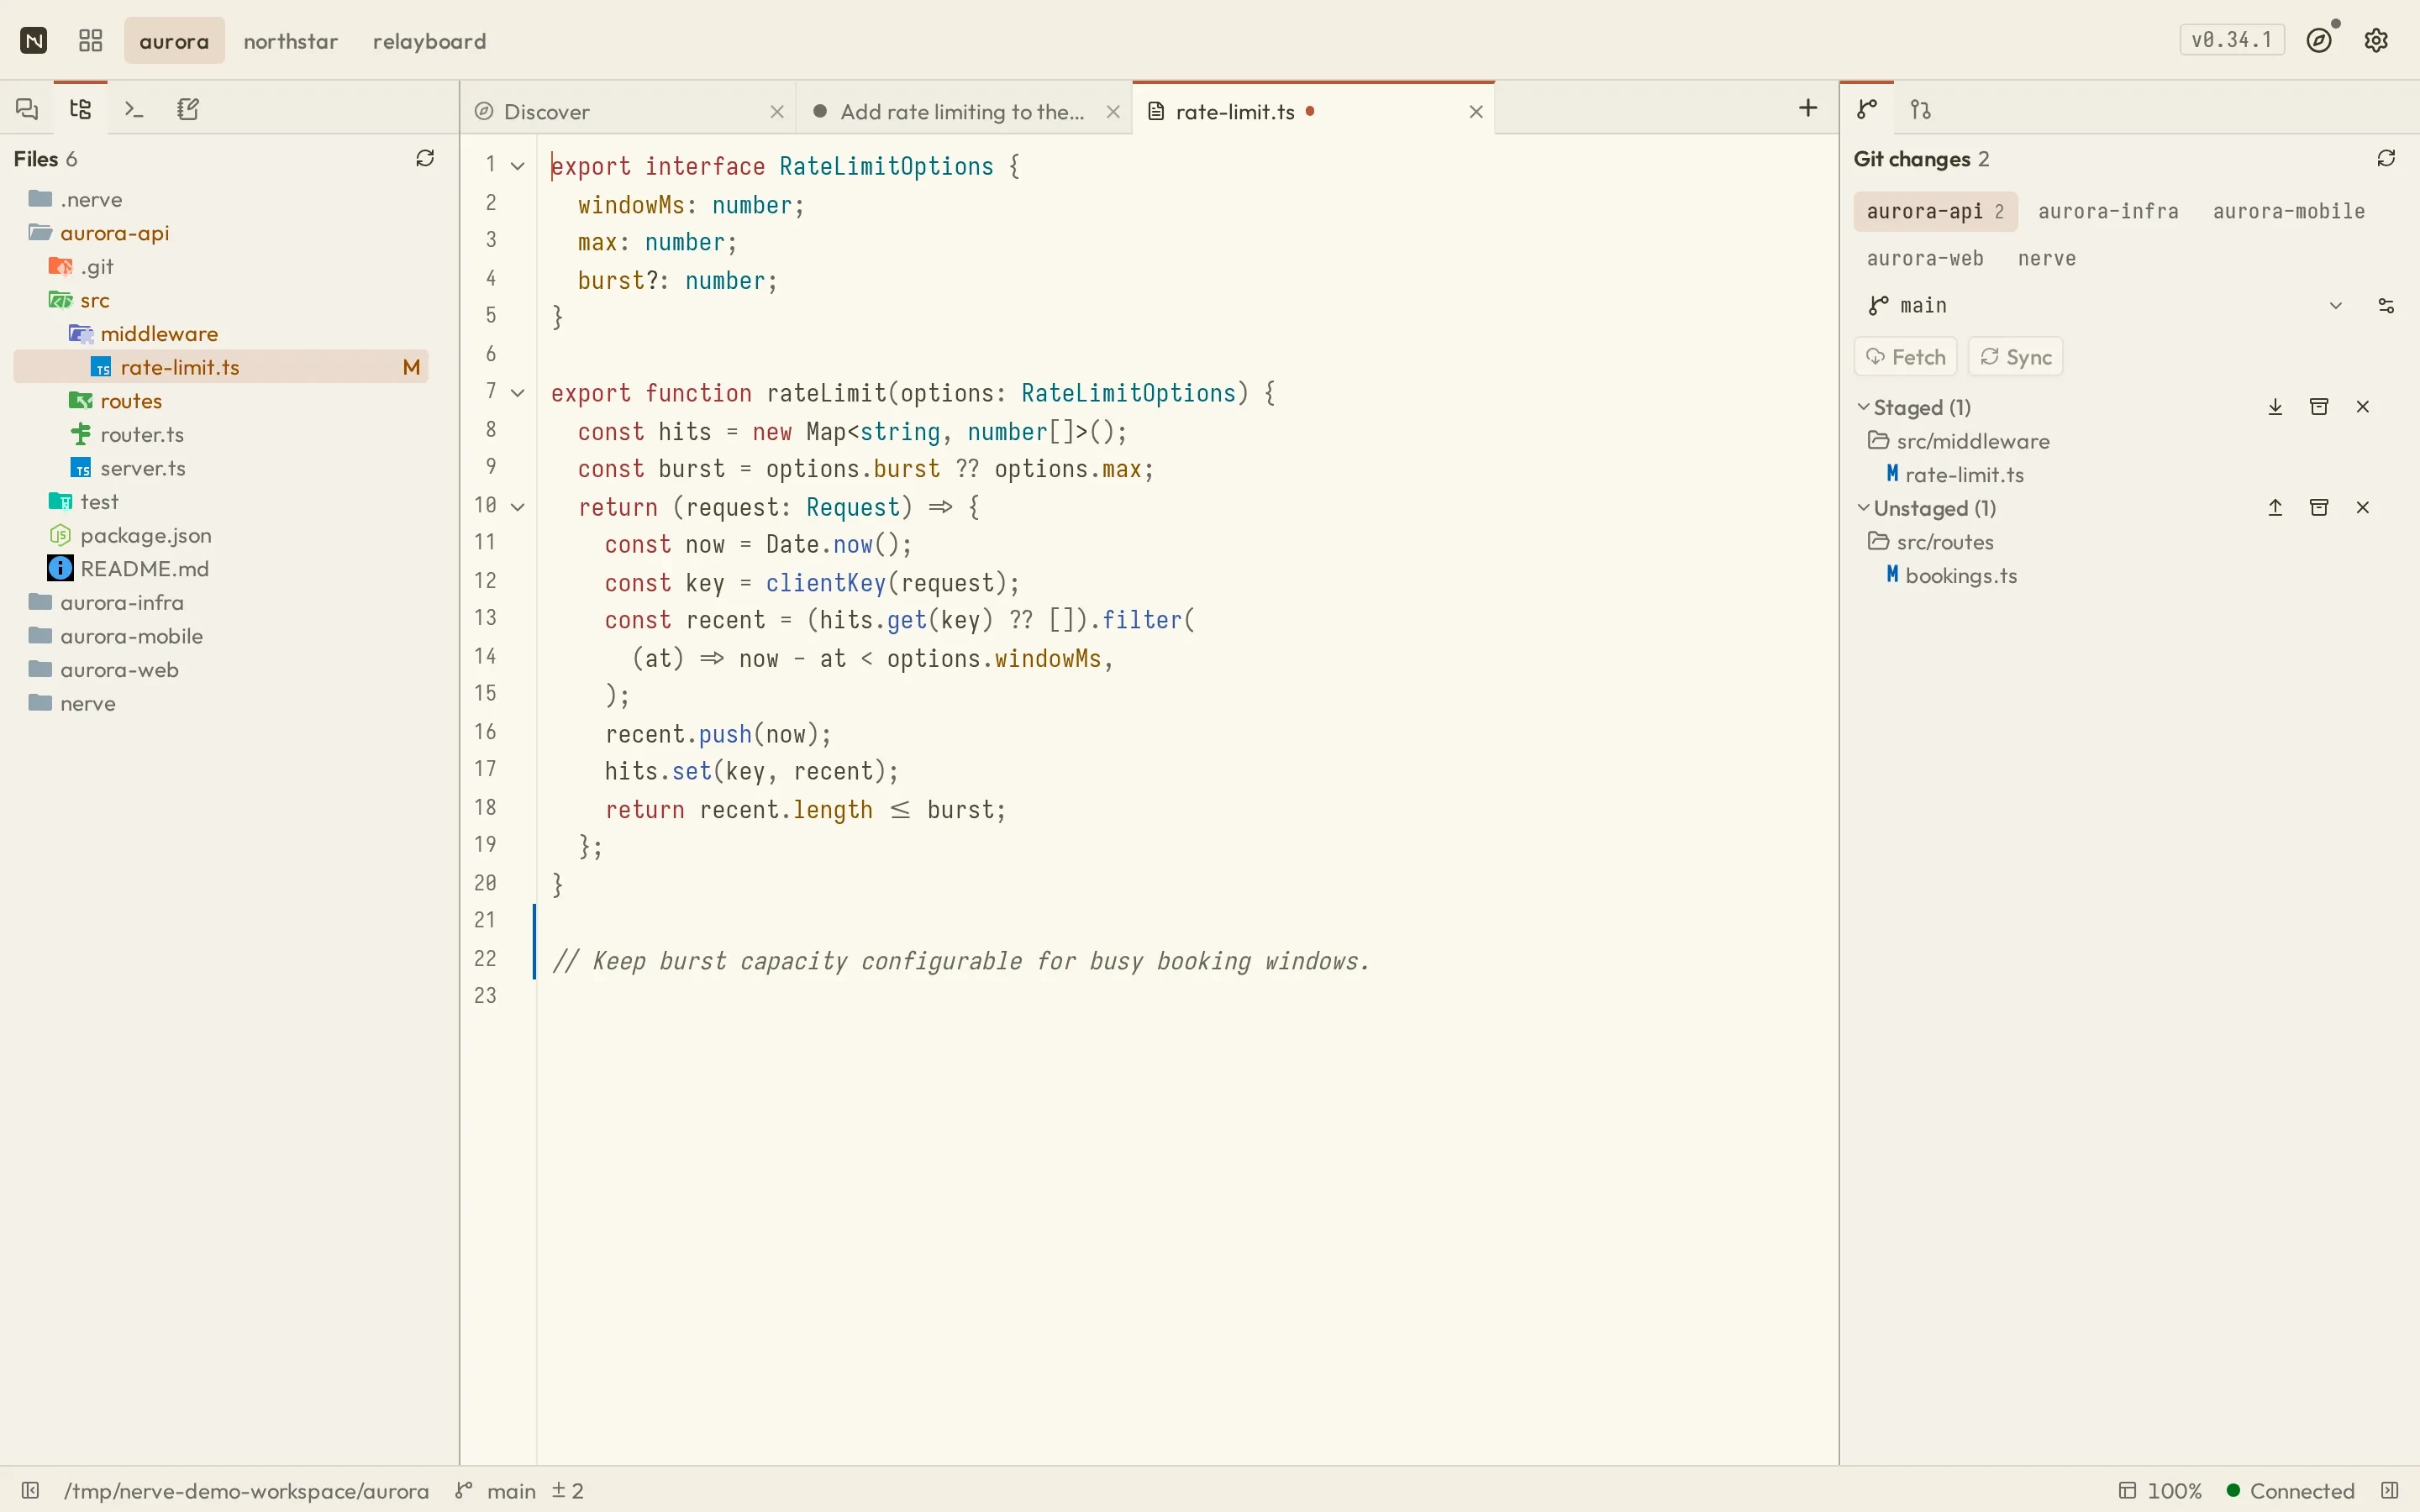Open the pull requests panel icon
This screenshot has height=1512, width=2420.
coord(1921,109)
